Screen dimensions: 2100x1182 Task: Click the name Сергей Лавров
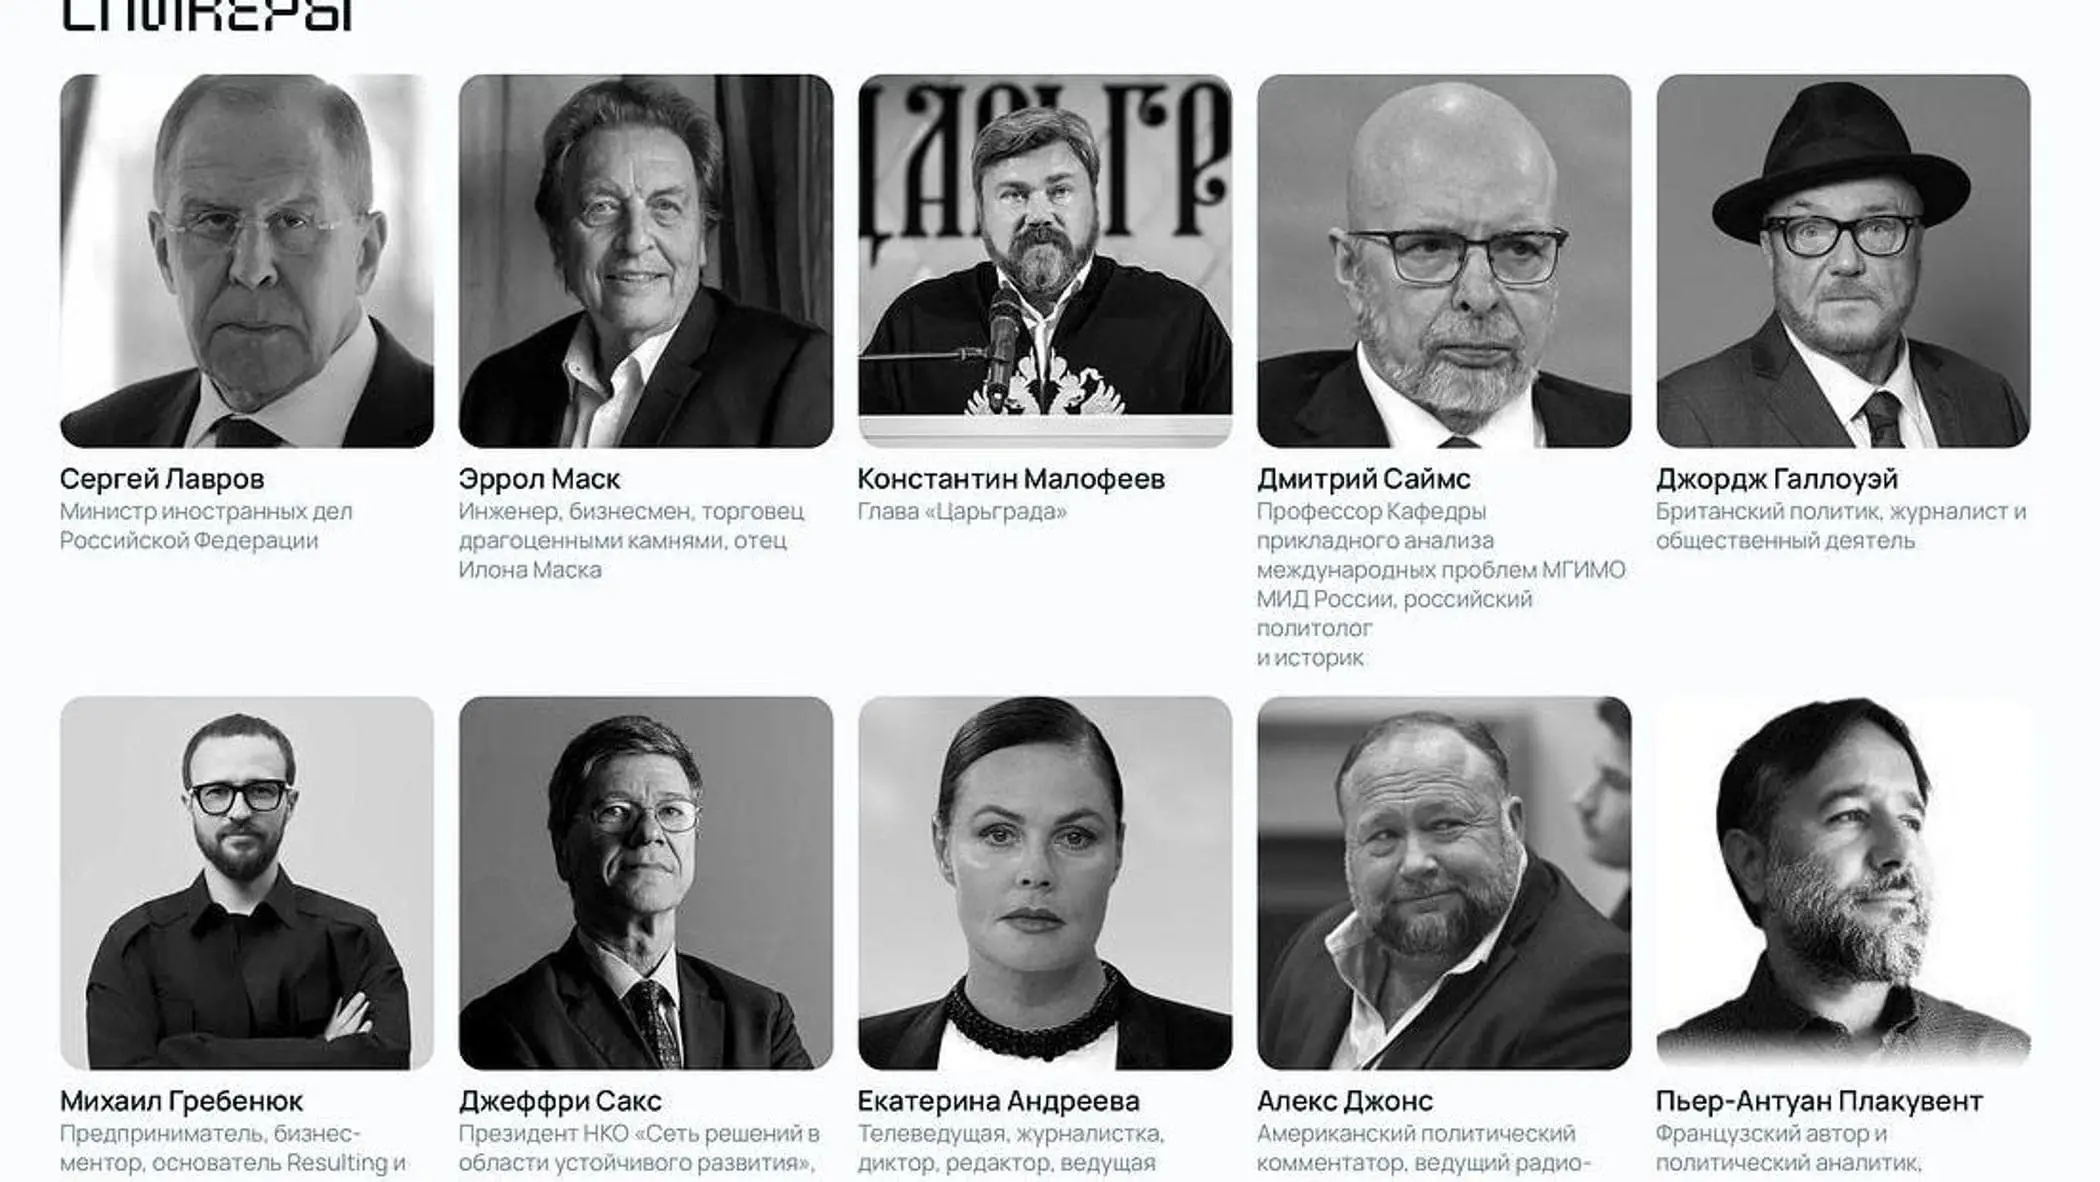(162, 479)
